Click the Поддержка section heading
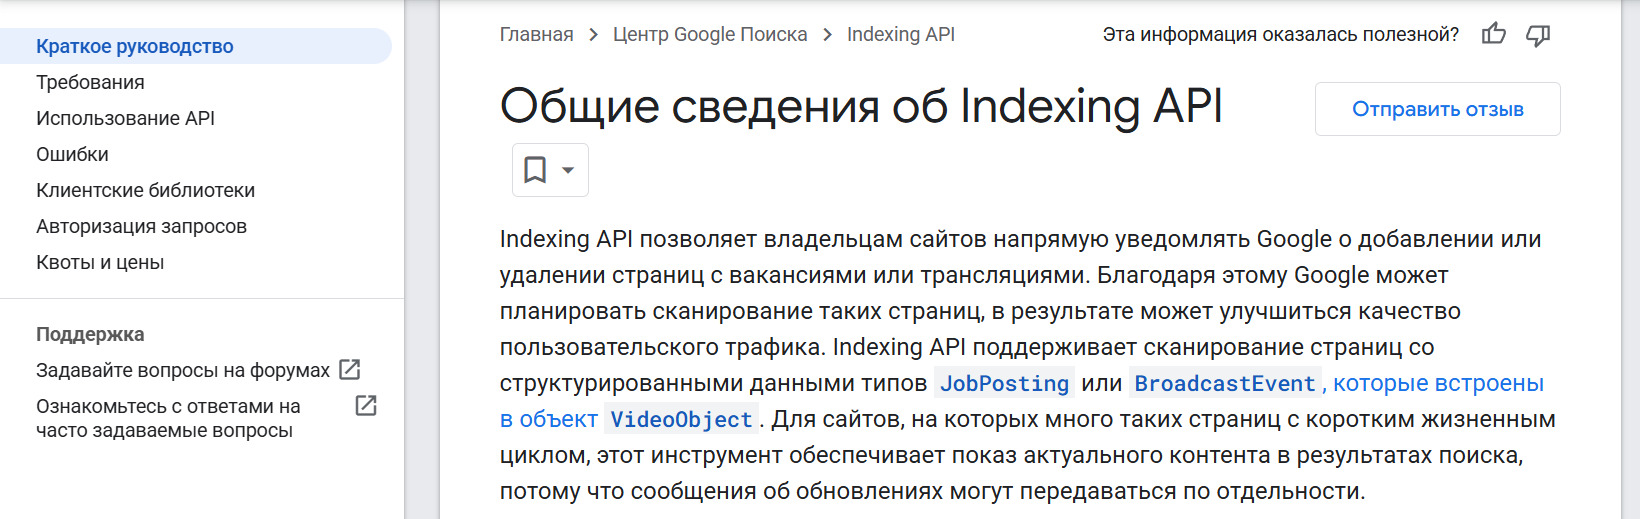 90,334
